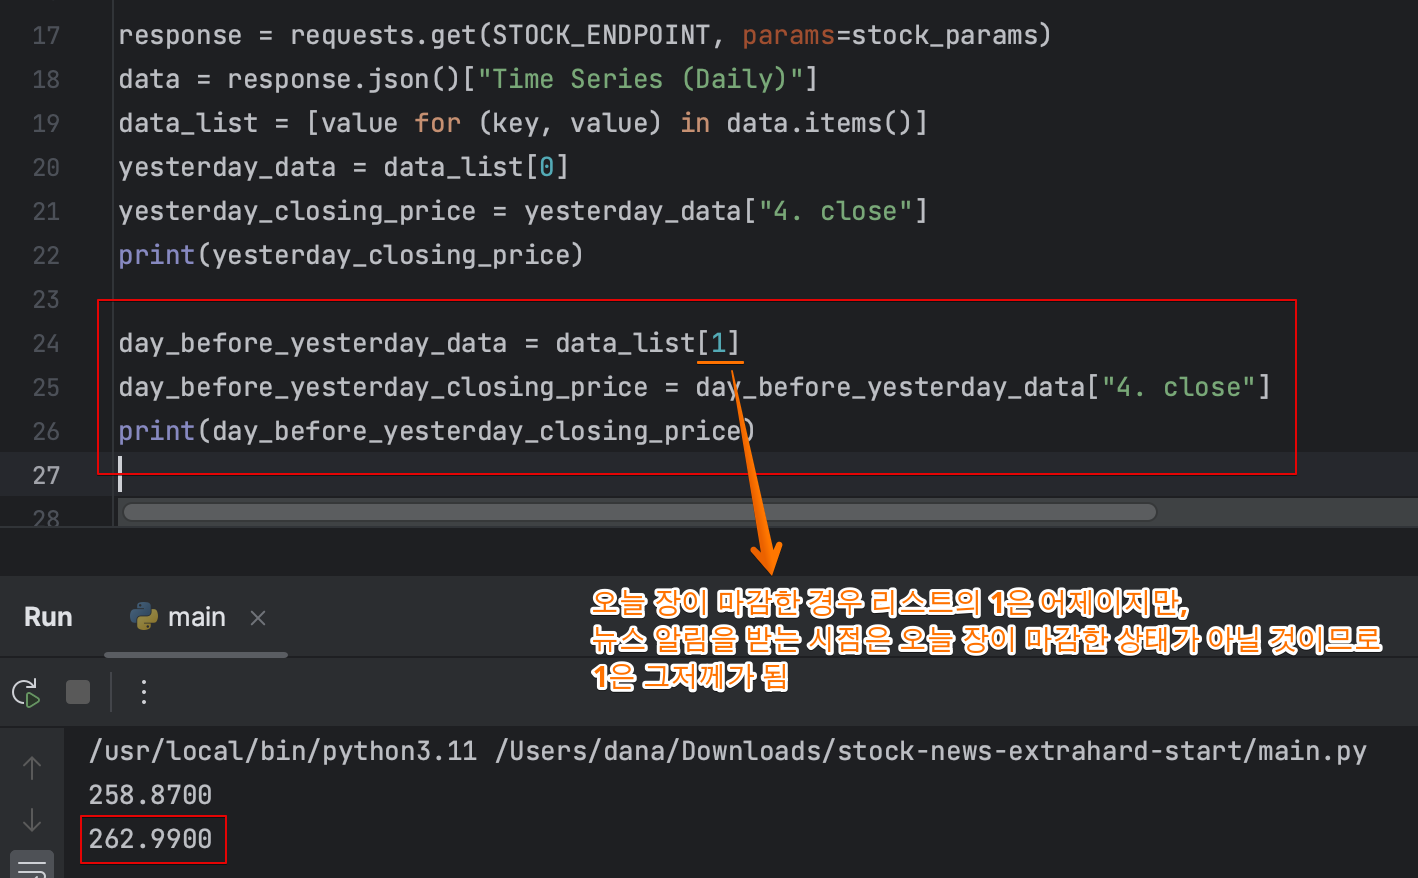Screen dimensions: 1418x878
Task: Click the Python icon on the main run tab
Action: (x=144, y=617)
